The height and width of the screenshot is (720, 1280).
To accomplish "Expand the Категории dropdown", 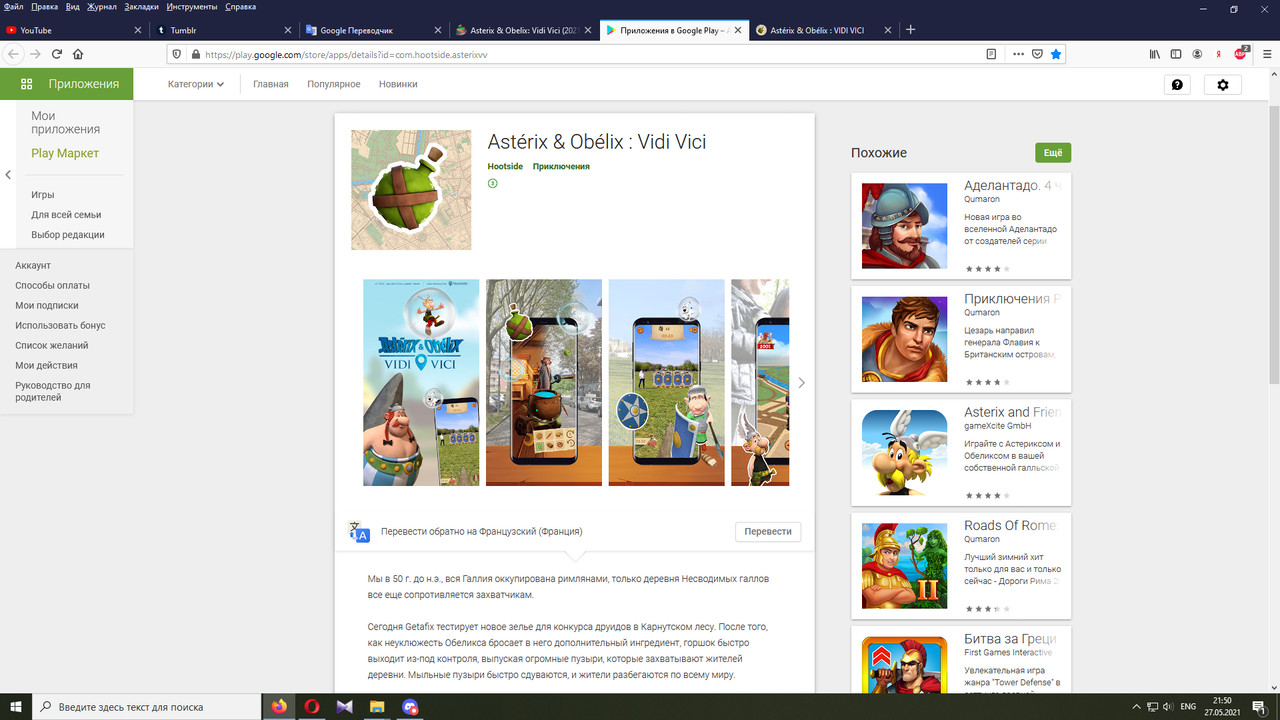I will click(196, 84).
